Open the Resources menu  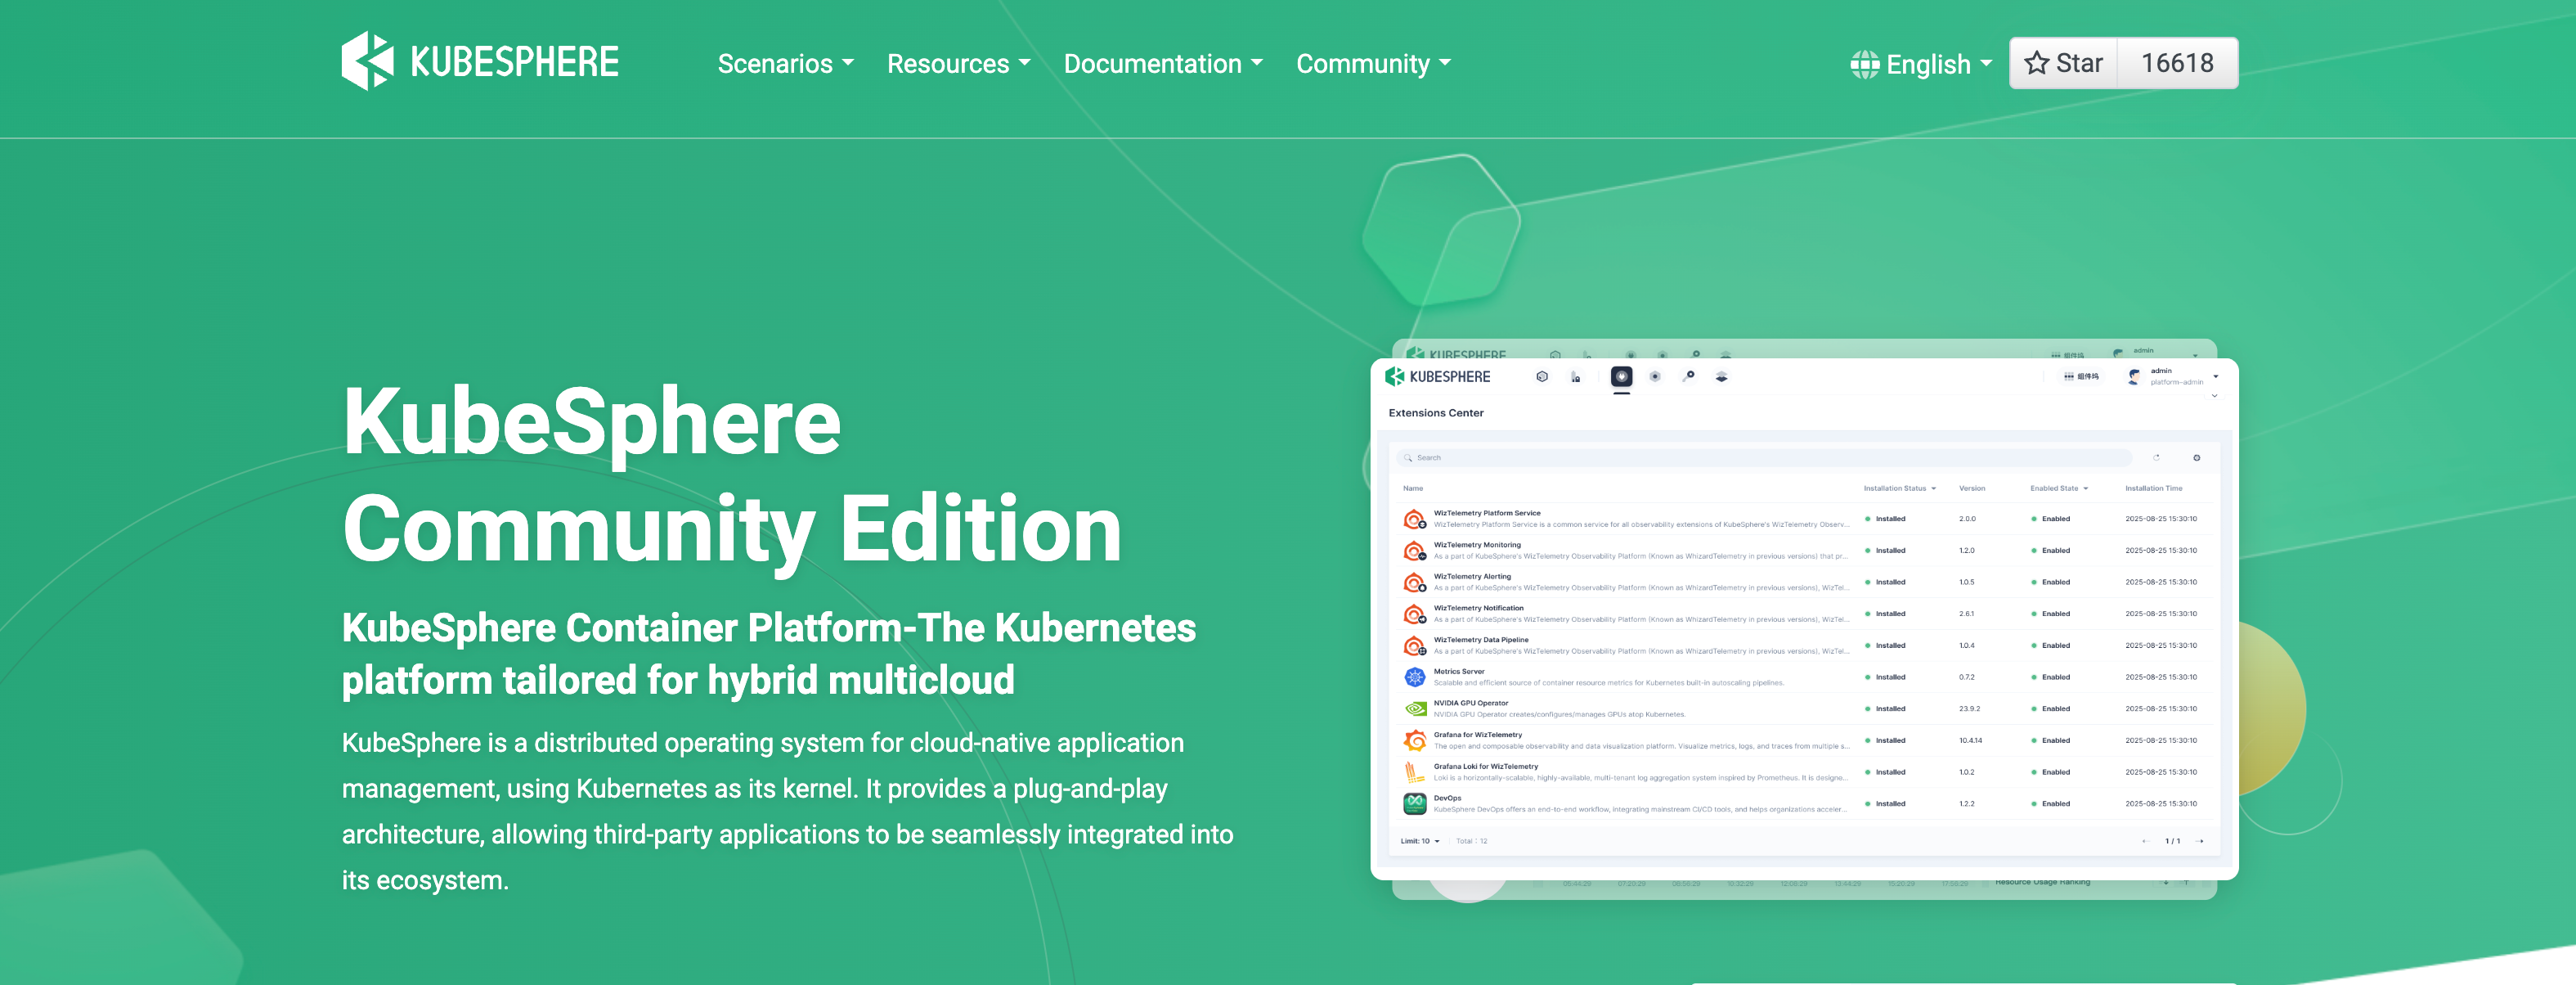[x=958, y=64]
